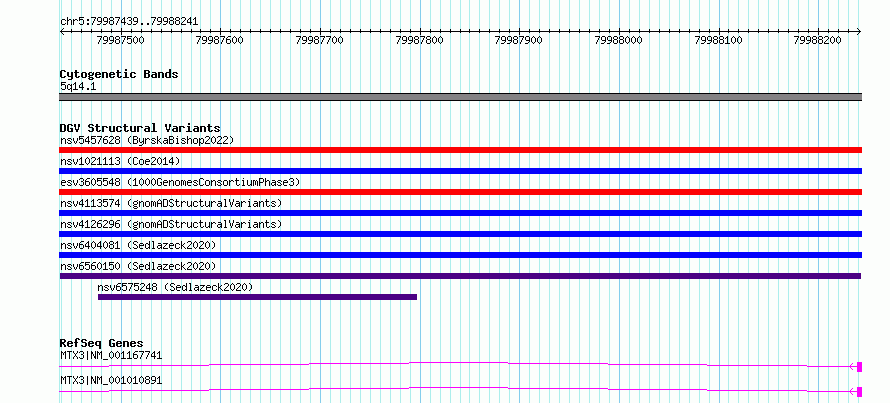Select the blue bar for nsv4113574
This screenshot has width=890, height=403.
coord(460,213)
